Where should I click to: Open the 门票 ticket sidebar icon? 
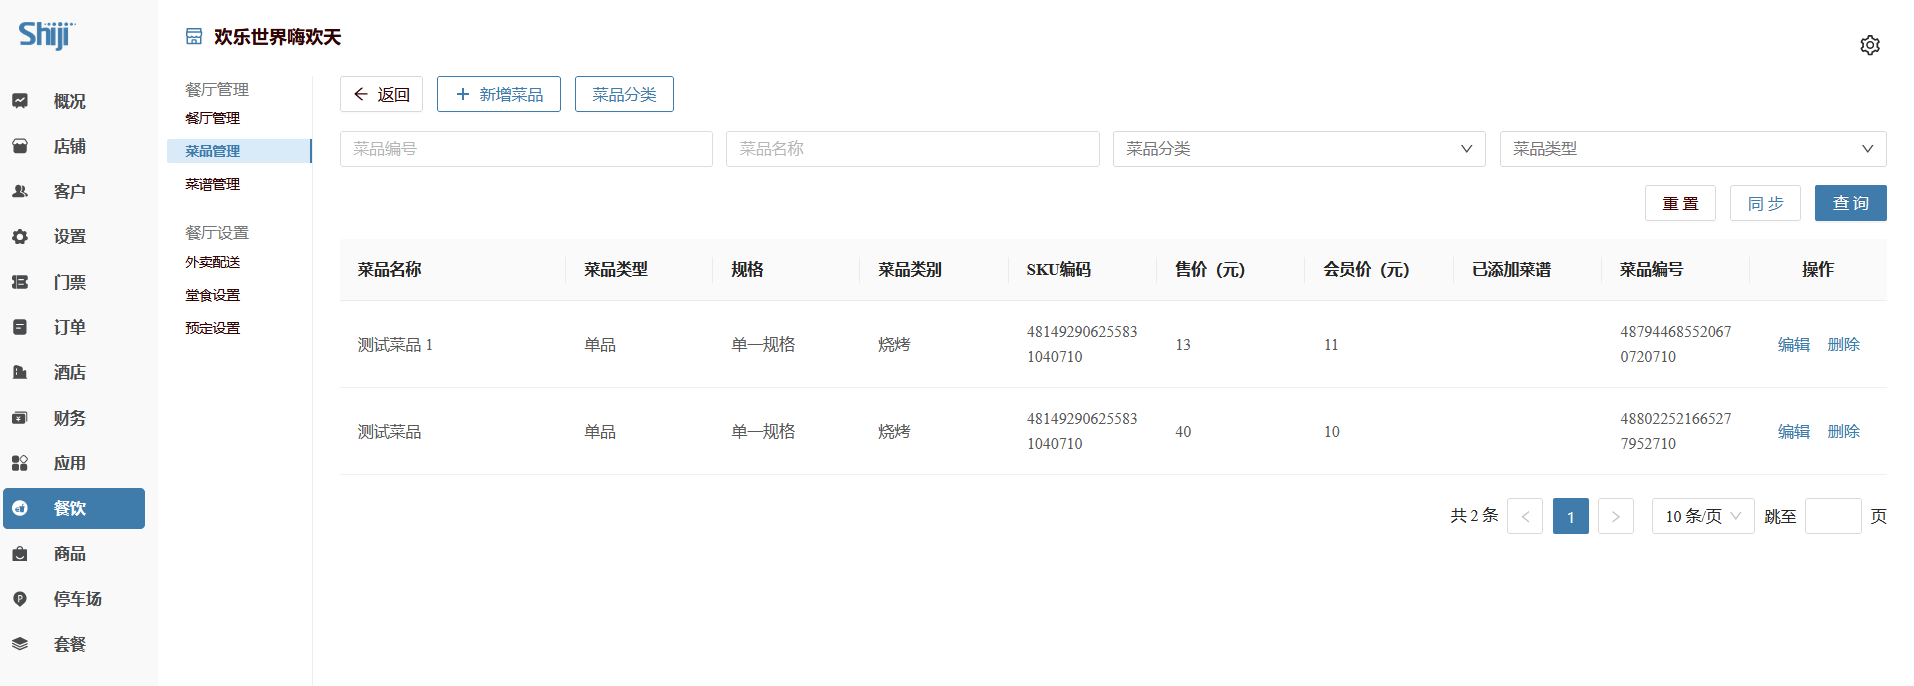point(20,282)
